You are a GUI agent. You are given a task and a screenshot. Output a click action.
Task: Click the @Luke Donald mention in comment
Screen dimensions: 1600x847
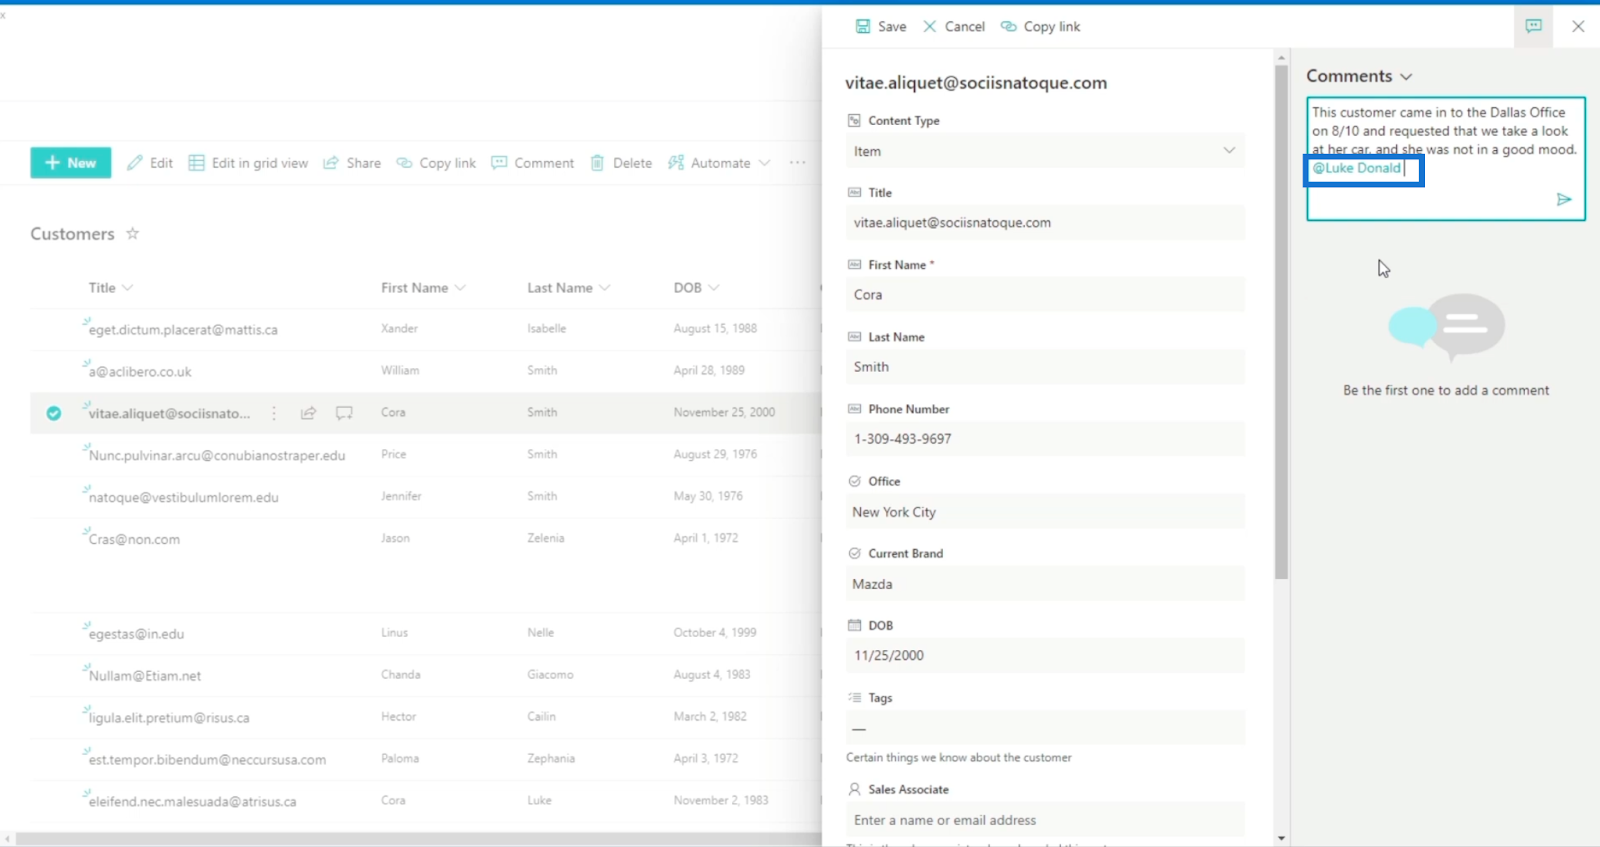[1356, 168]
